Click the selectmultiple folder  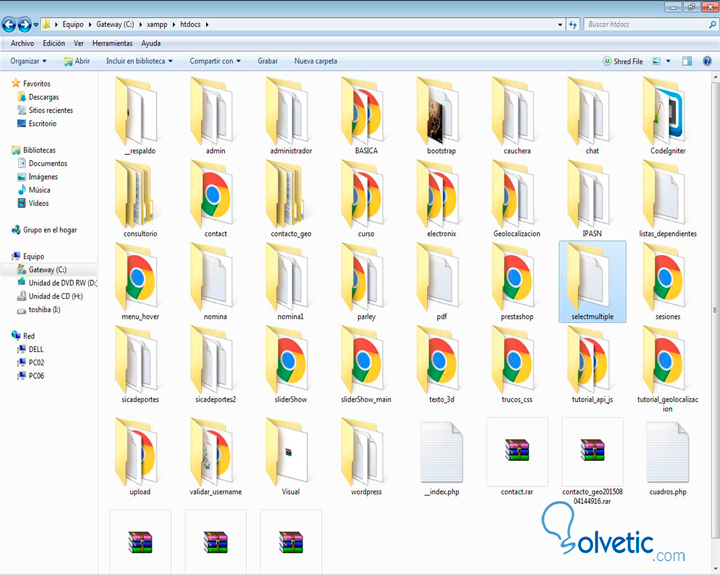click(592, 282)
